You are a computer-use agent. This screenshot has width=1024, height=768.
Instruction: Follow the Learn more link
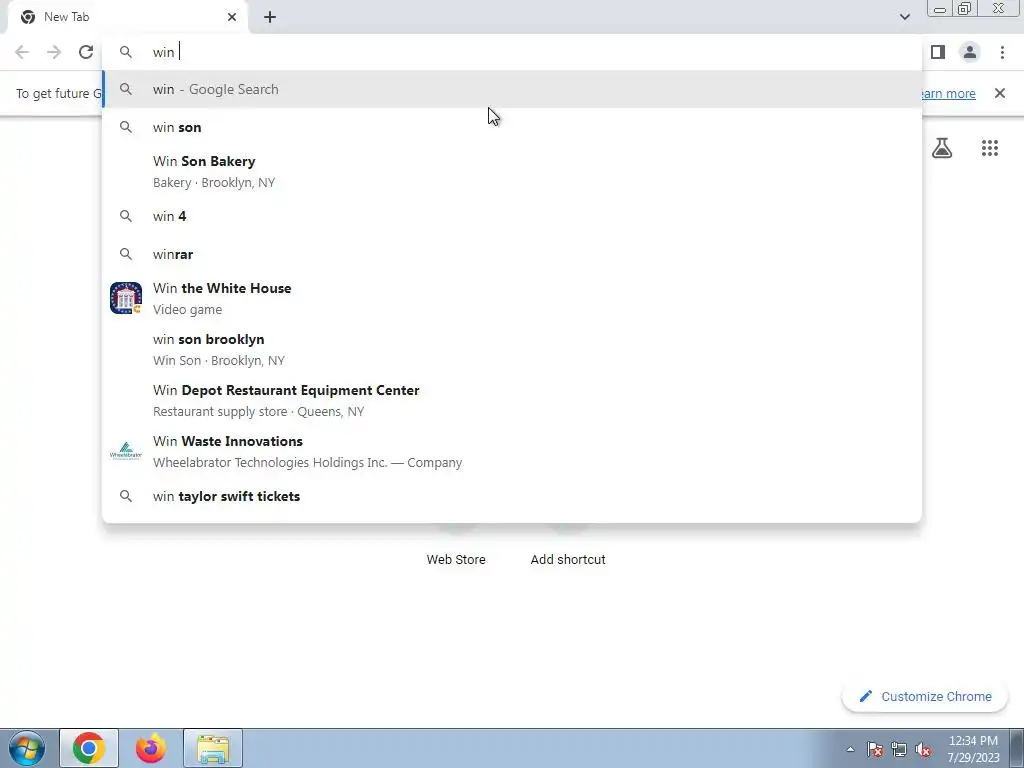click(948, 93)
